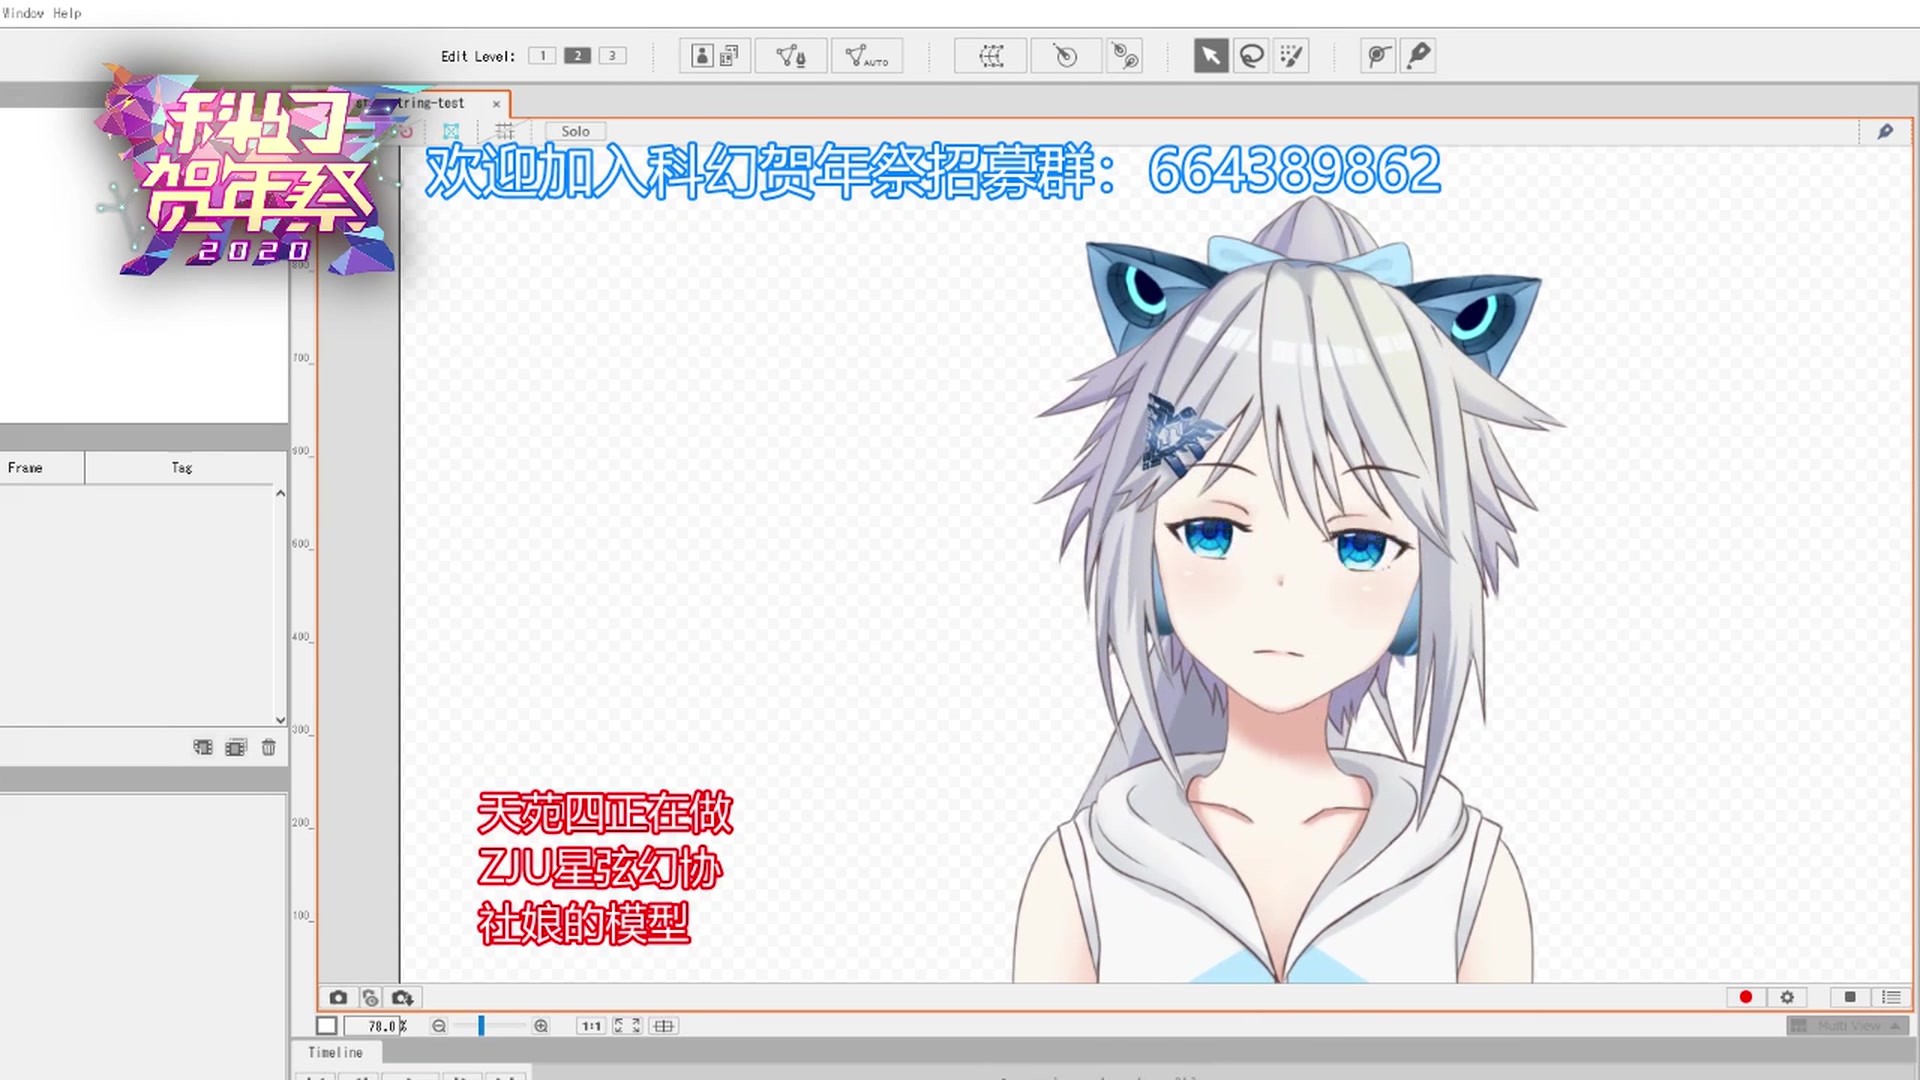Open the Timeline tab
Image resolution: width=1920 pixels, height=1080 pixels.
[x=335, y=1053]
